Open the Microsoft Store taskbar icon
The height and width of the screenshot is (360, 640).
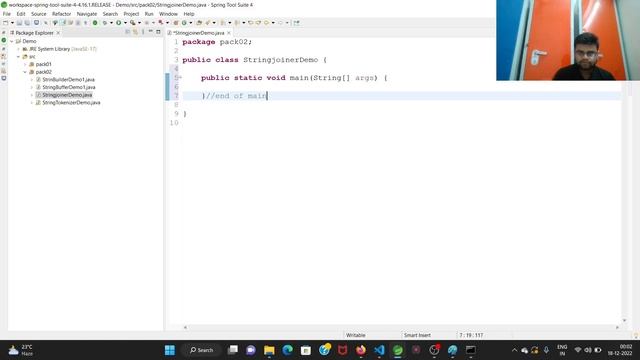click(306, 350)
